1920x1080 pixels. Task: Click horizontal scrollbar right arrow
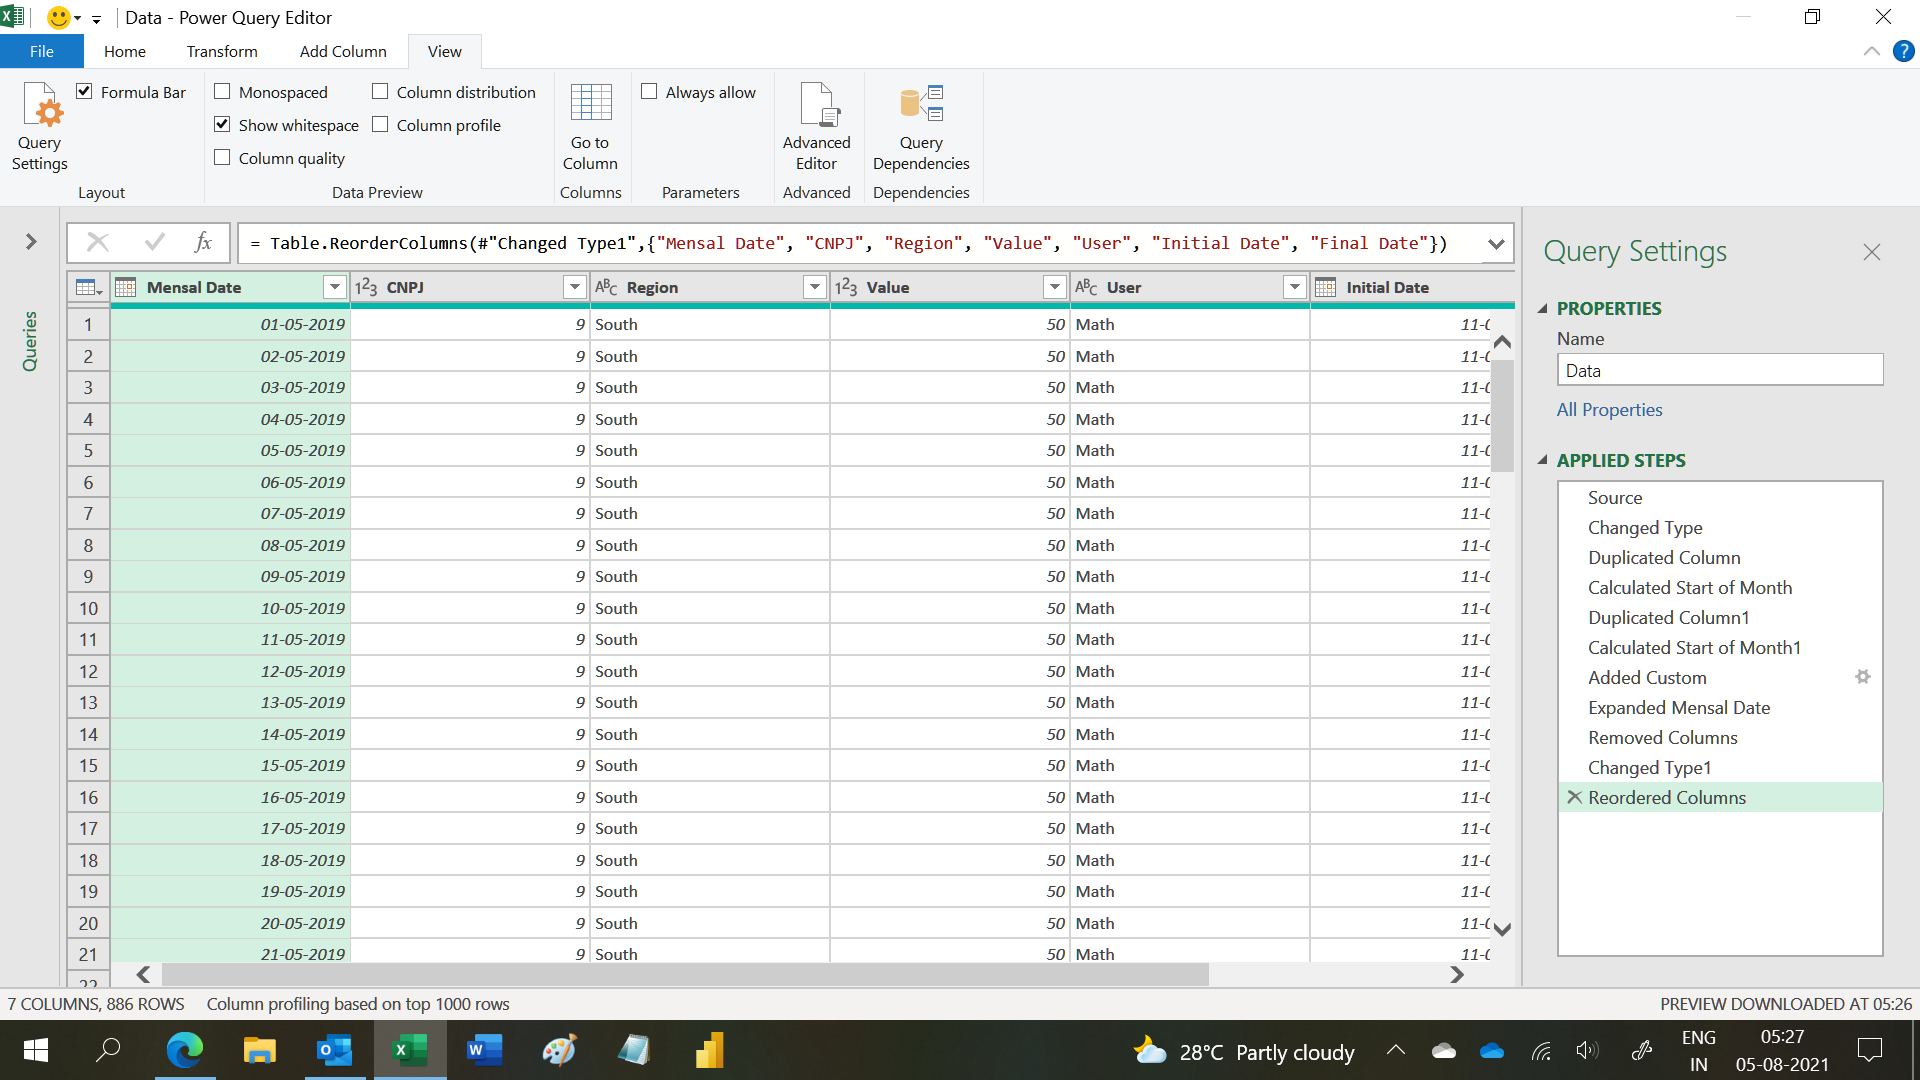coord(1457,974)
